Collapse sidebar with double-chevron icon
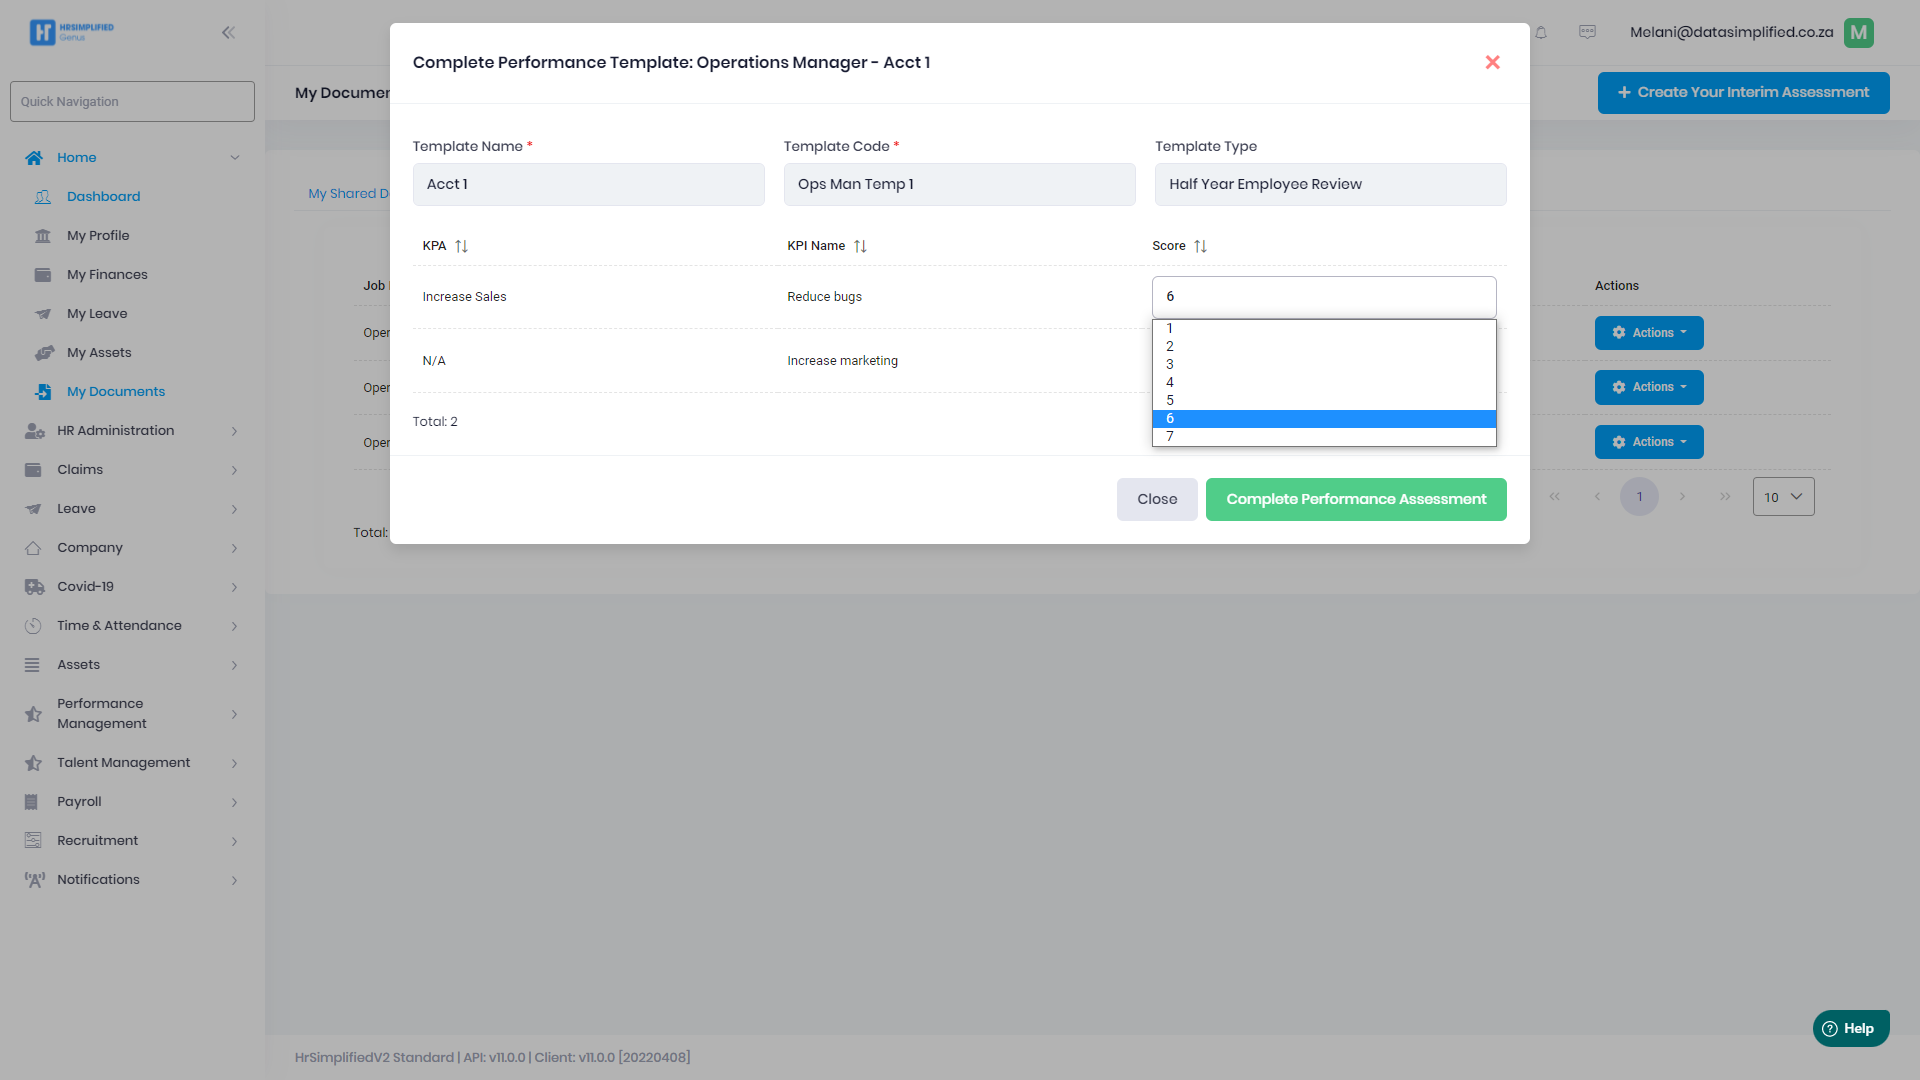The image size is (1920, 1080). coord(228,32)
